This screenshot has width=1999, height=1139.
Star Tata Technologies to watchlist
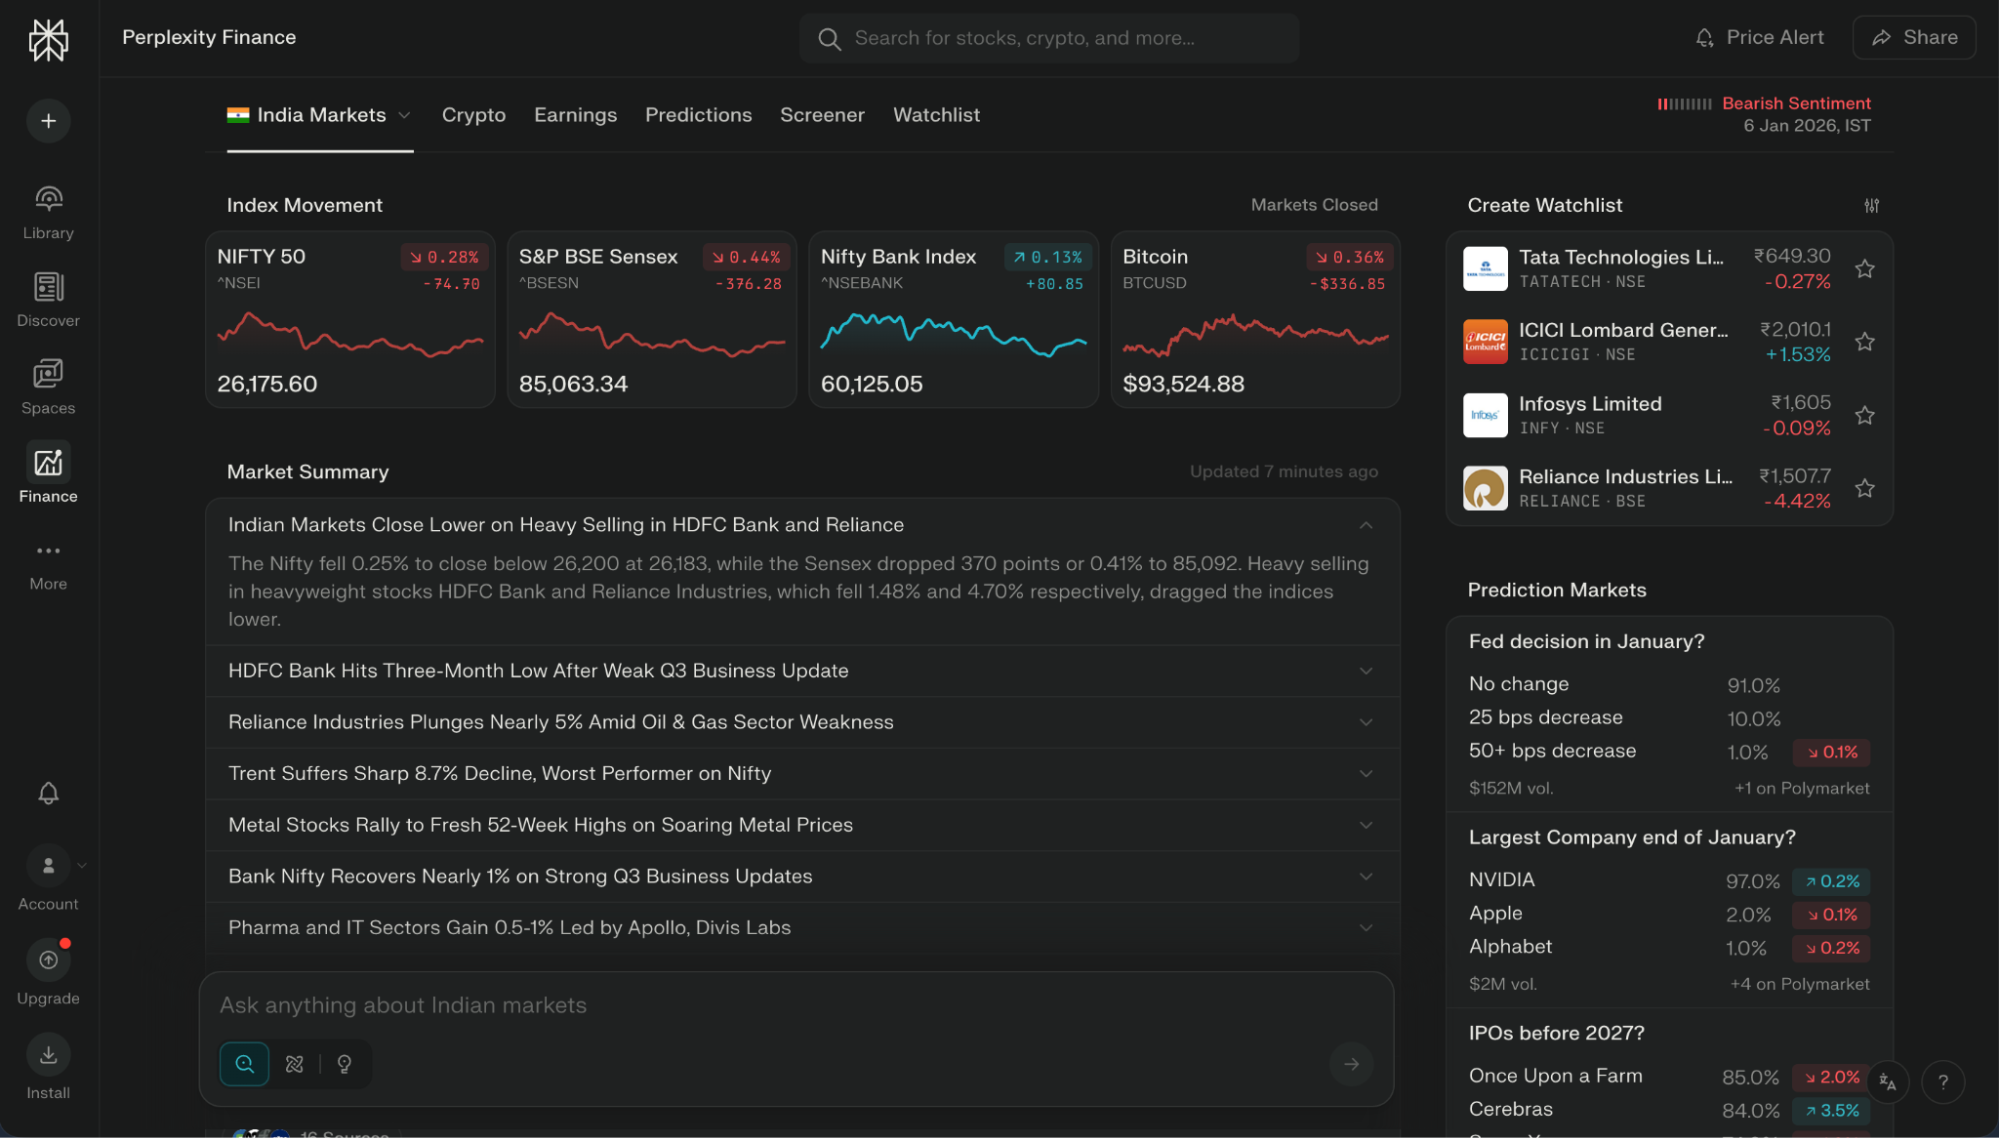(1864, 269)
